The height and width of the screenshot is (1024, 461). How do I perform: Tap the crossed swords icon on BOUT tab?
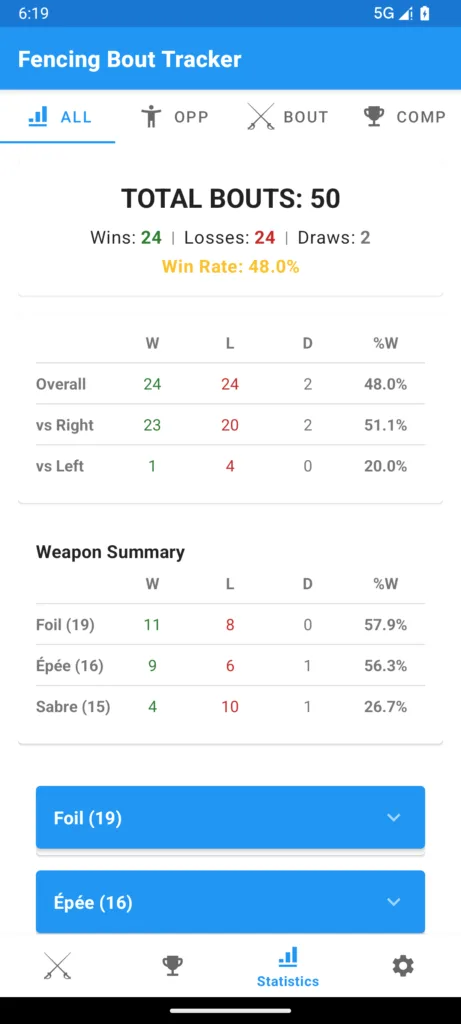tap(260, 117)
